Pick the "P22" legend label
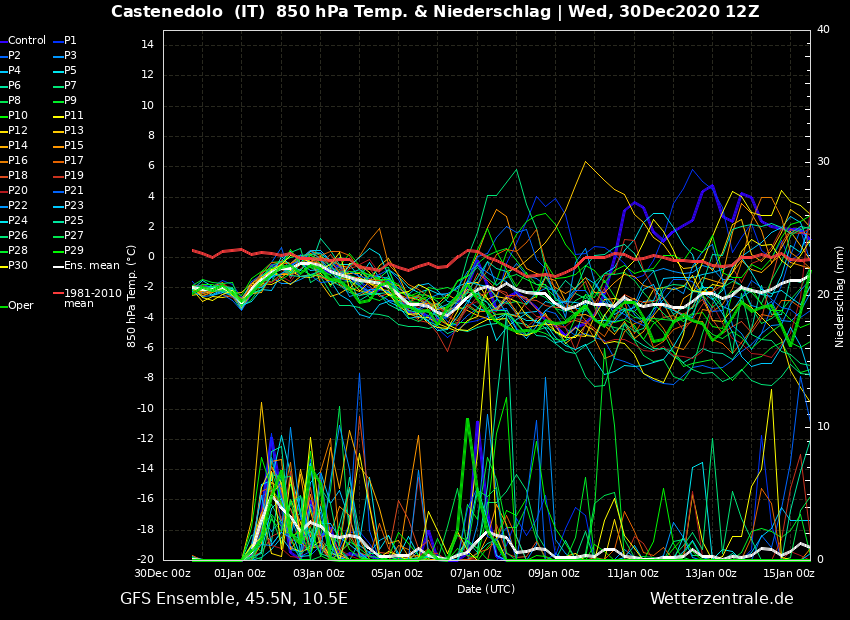The height and width of the screenshot is (620, 850). click(17, 206)
